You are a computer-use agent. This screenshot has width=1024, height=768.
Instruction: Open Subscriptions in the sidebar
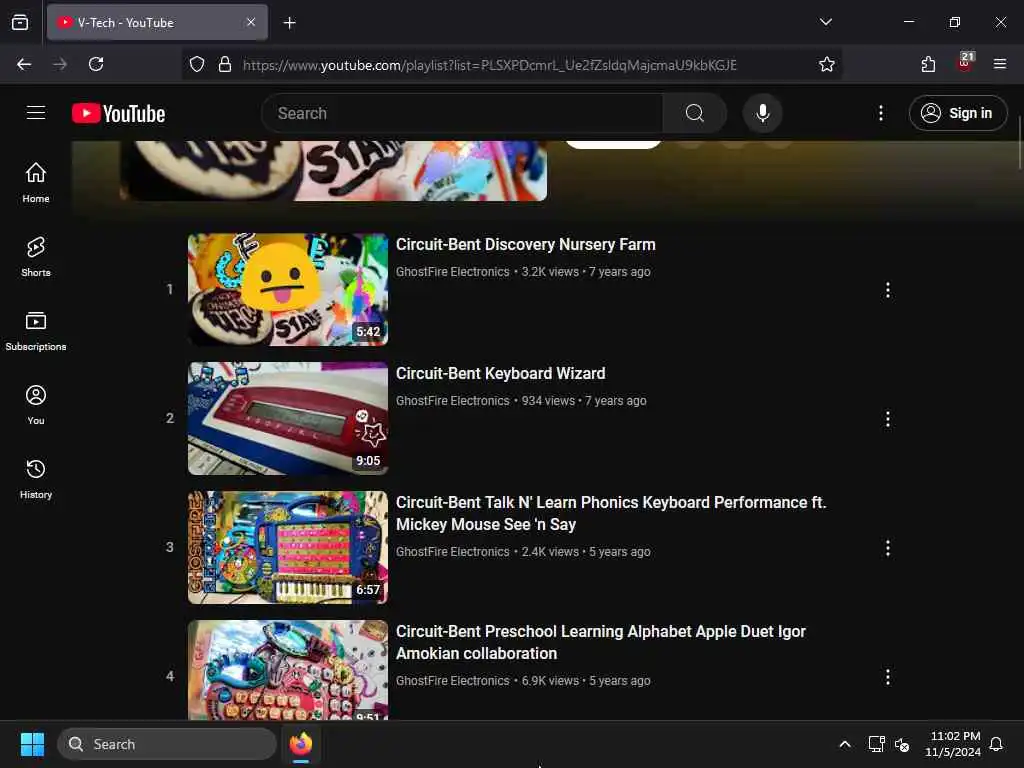tap(36, 330)
